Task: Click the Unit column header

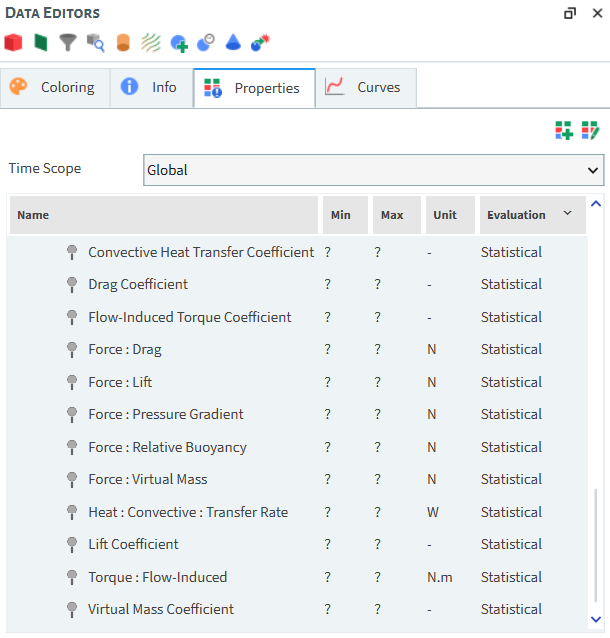Action: 450,215
